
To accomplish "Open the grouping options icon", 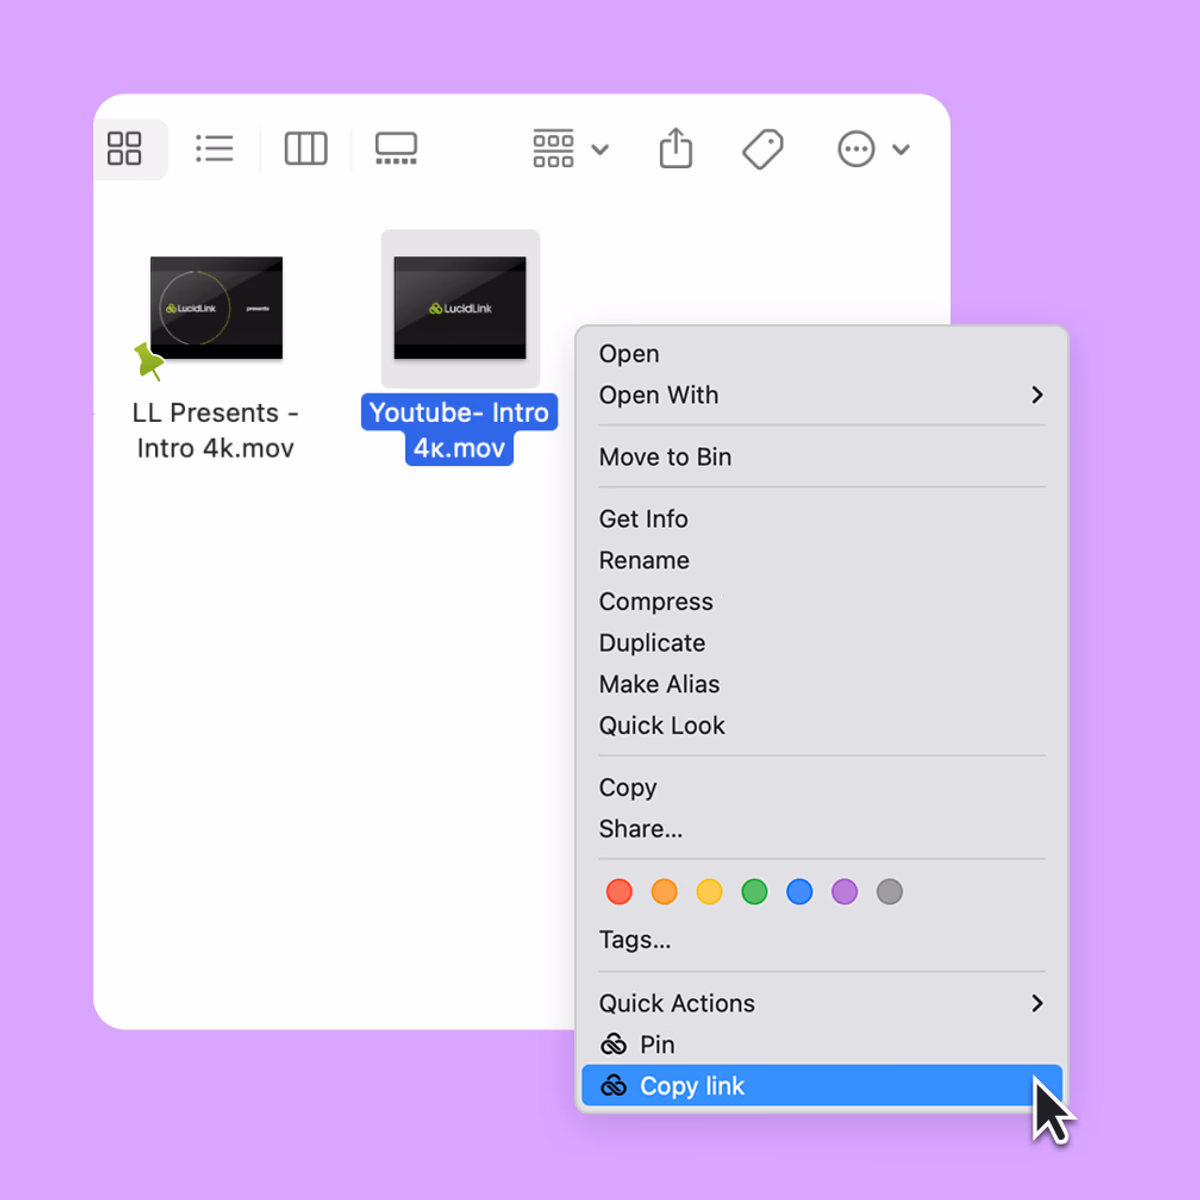I will point(553,148).
